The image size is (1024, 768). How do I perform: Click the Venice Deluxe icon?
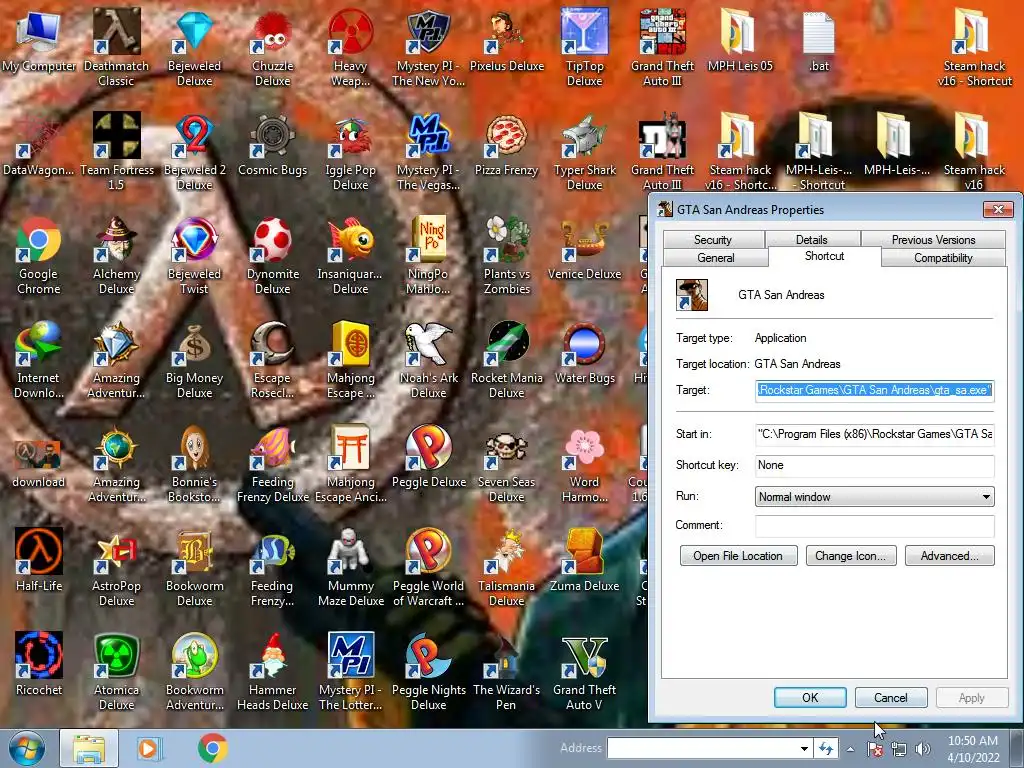tap(584, 239)
